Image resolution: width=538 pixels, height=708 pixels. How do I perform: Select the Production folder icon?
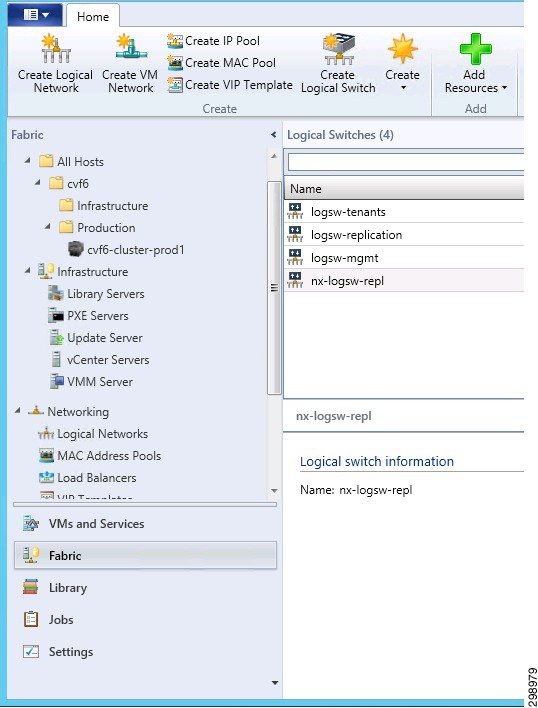66,227
